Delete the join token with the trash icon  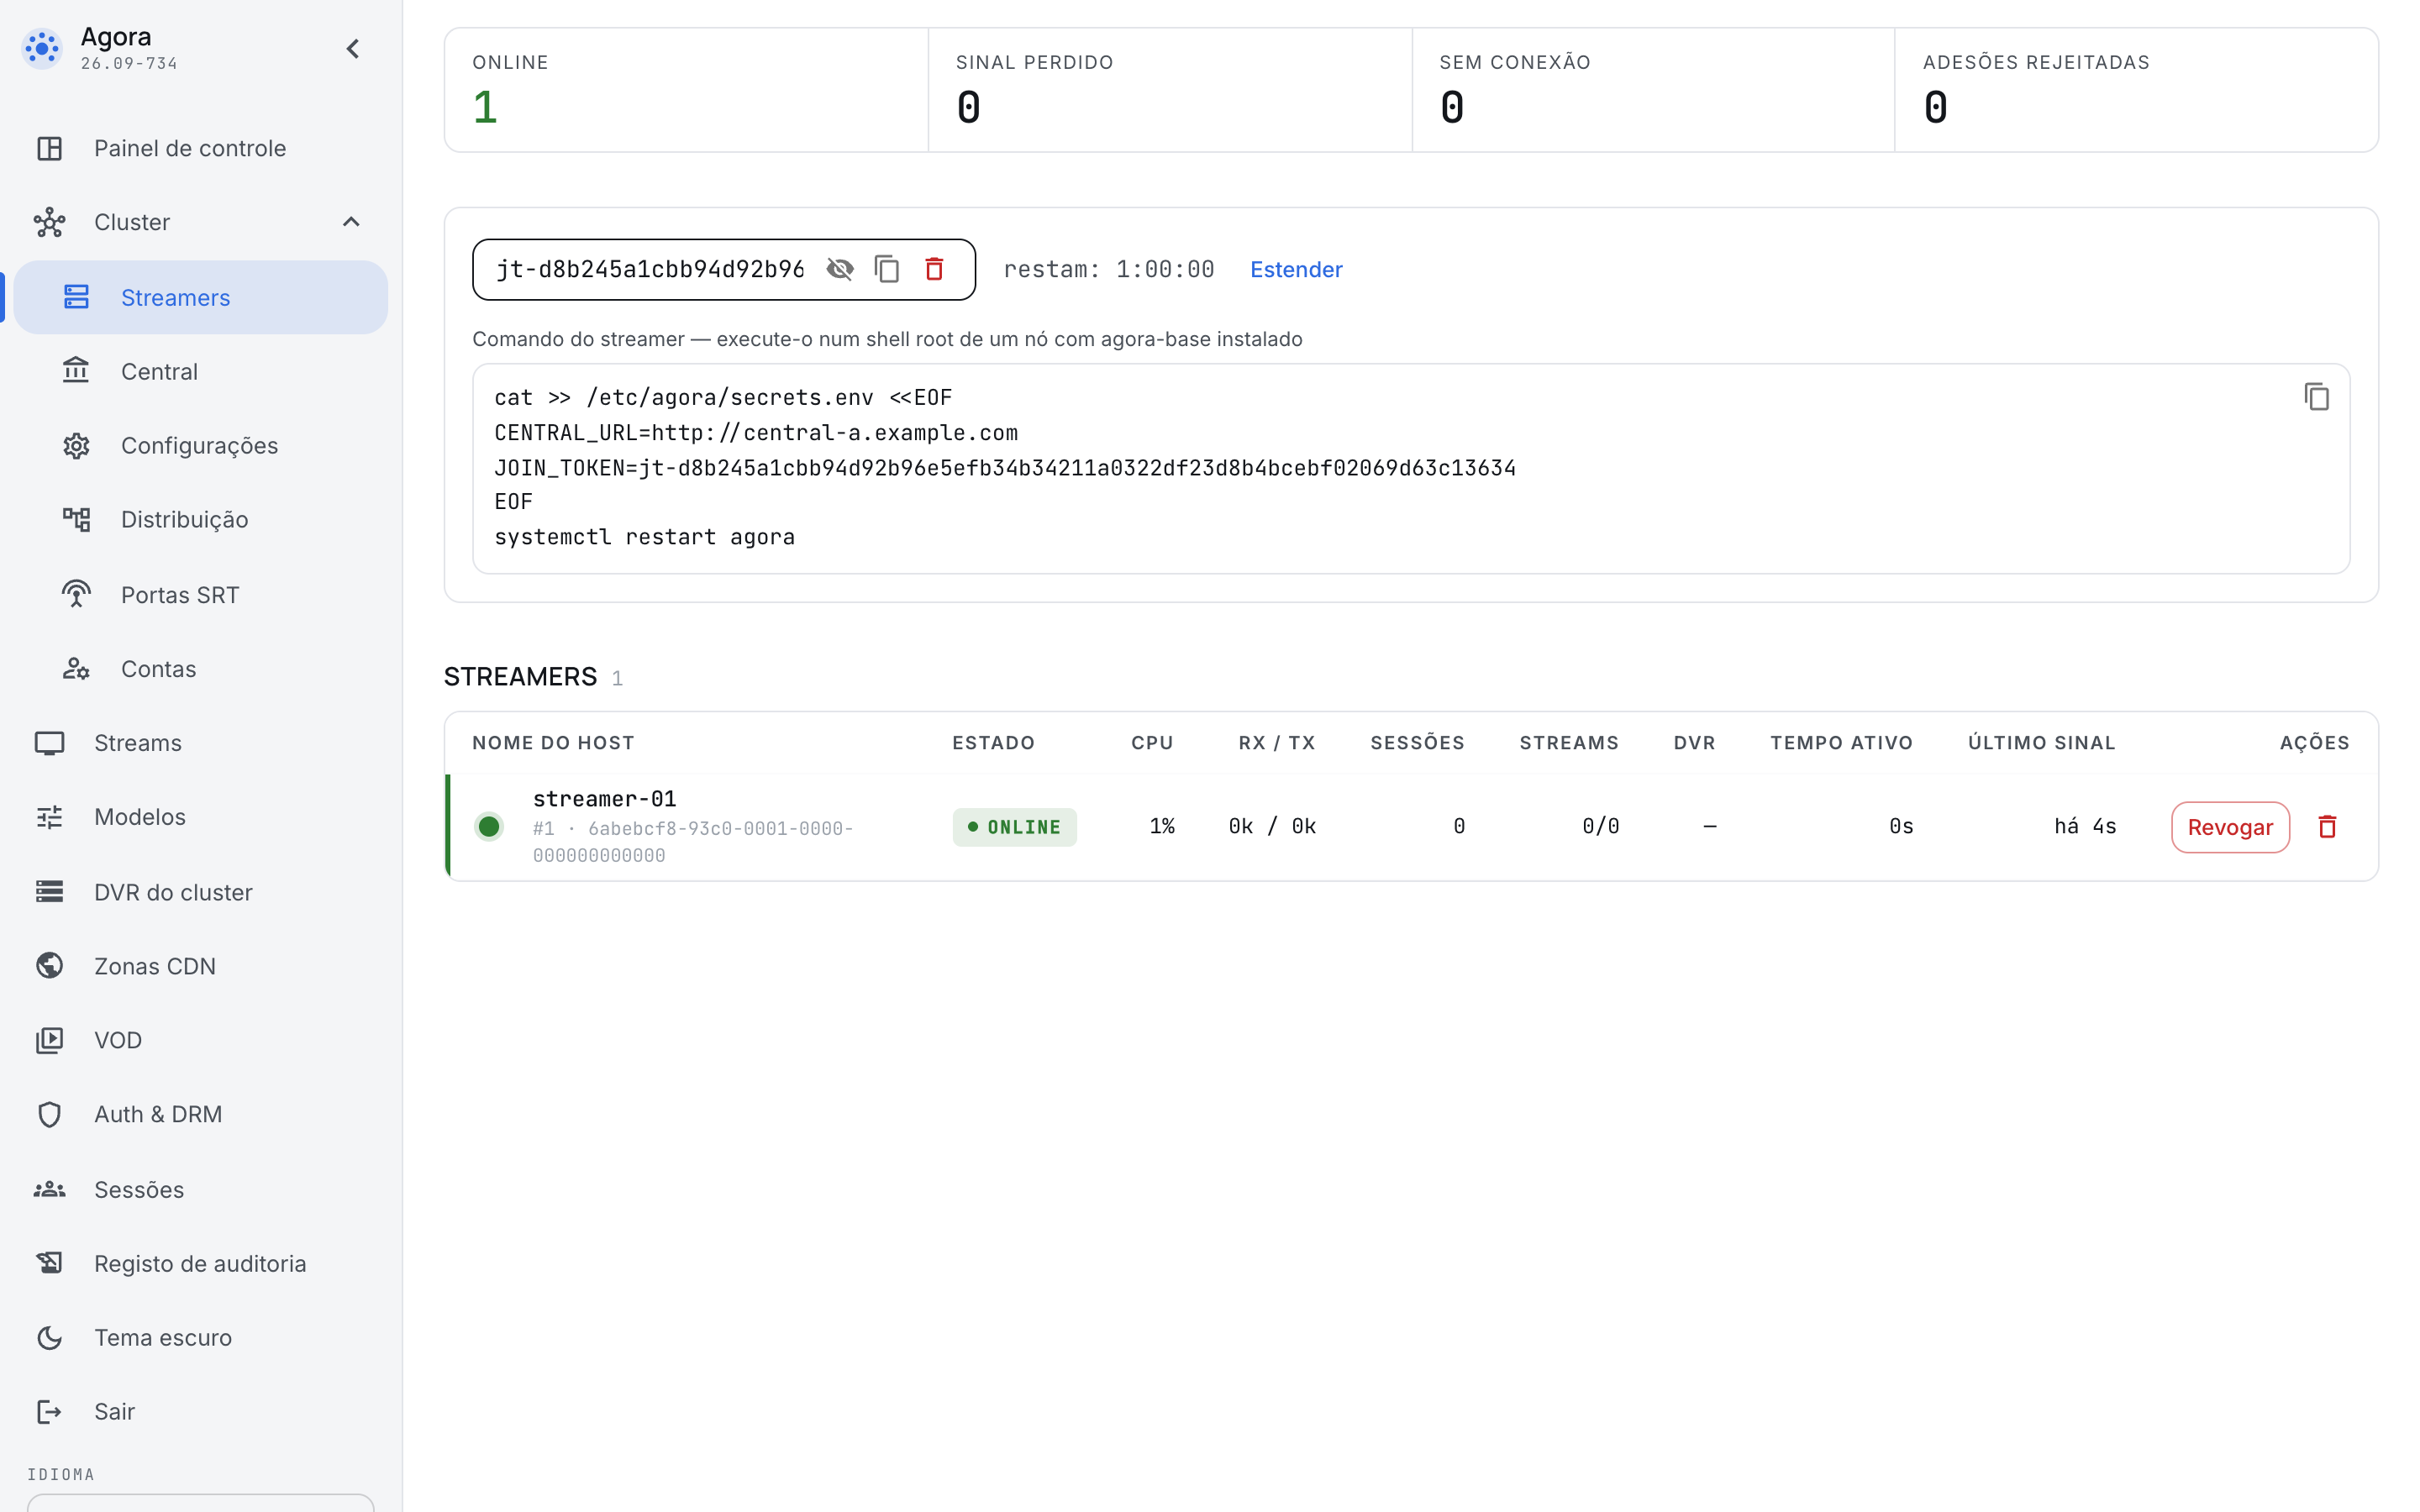click(934, 269)
